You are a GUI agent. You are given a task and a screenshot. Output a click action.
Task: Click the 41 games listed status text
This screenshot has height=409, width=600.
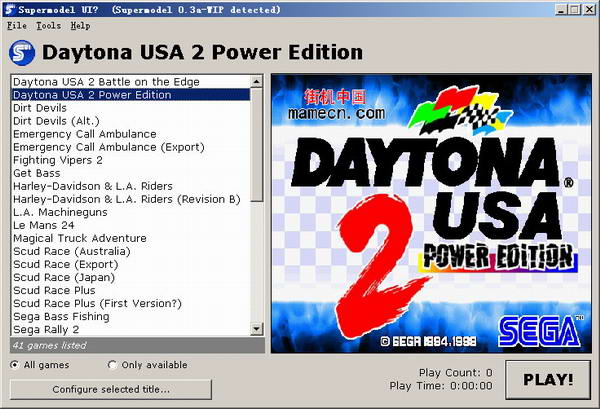tap(49, 345)
